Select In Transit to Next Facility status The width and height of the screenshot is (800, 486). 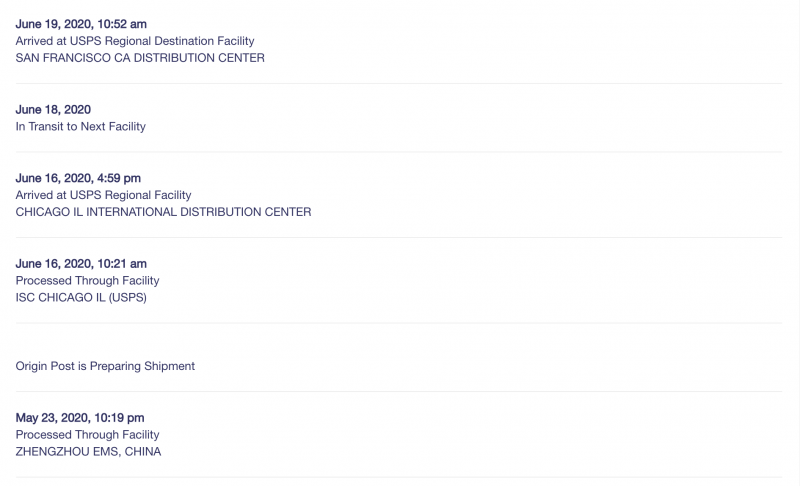click(x=81, y=127)
